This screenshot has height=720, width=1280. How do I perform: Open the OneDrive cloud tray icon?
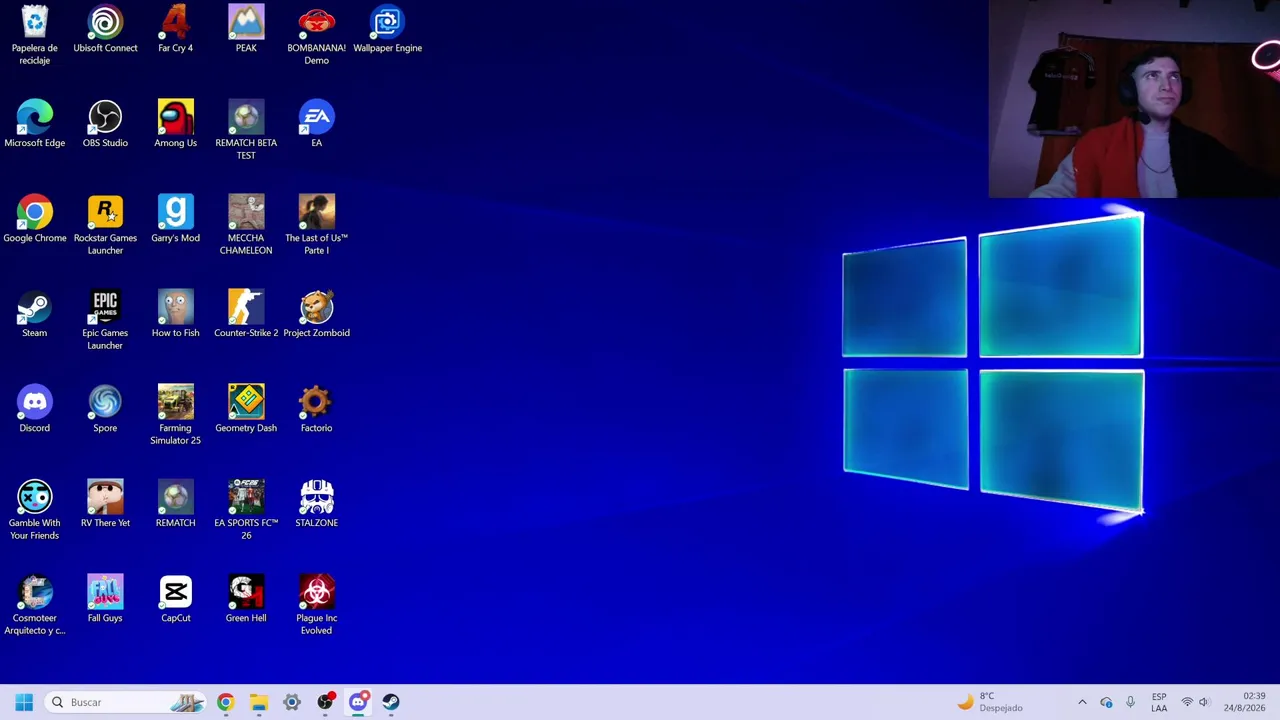point(1106,702)
